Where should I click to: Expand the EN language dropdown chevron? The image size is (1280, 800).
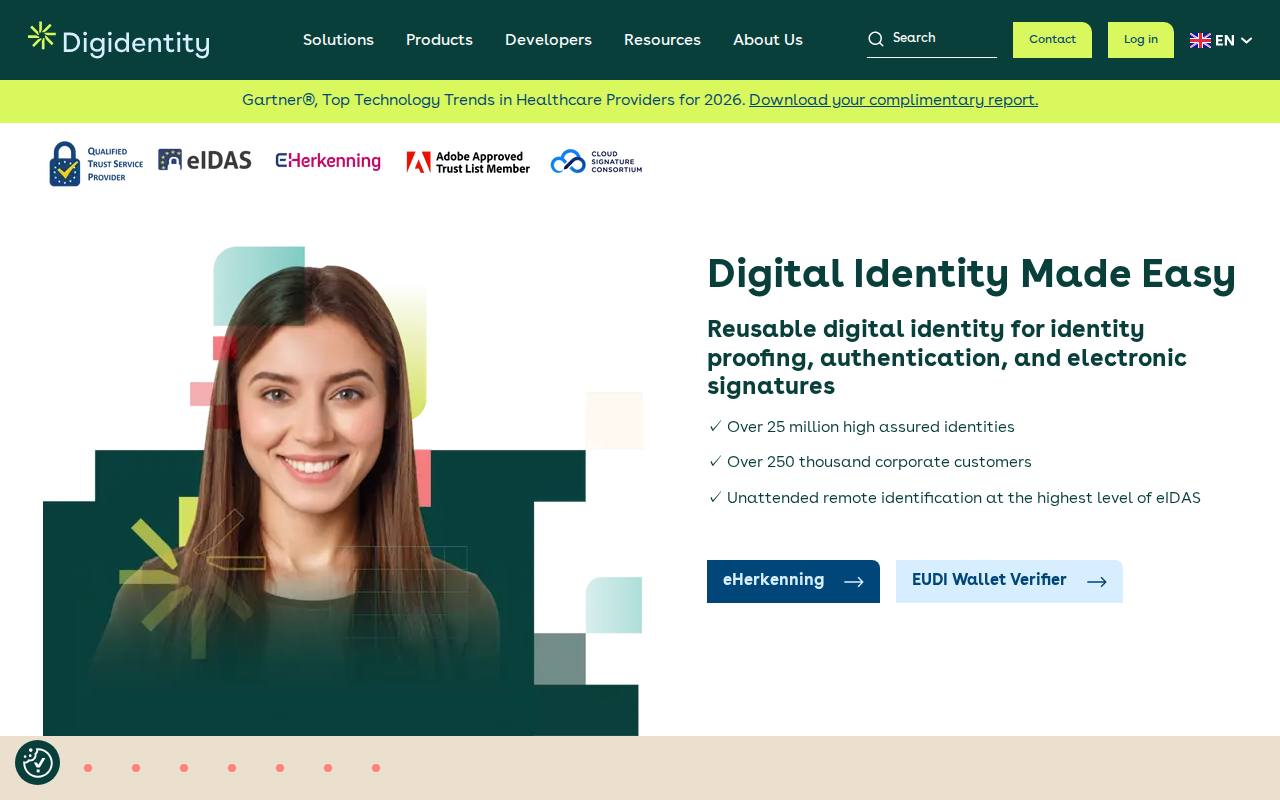[1246, 41]
